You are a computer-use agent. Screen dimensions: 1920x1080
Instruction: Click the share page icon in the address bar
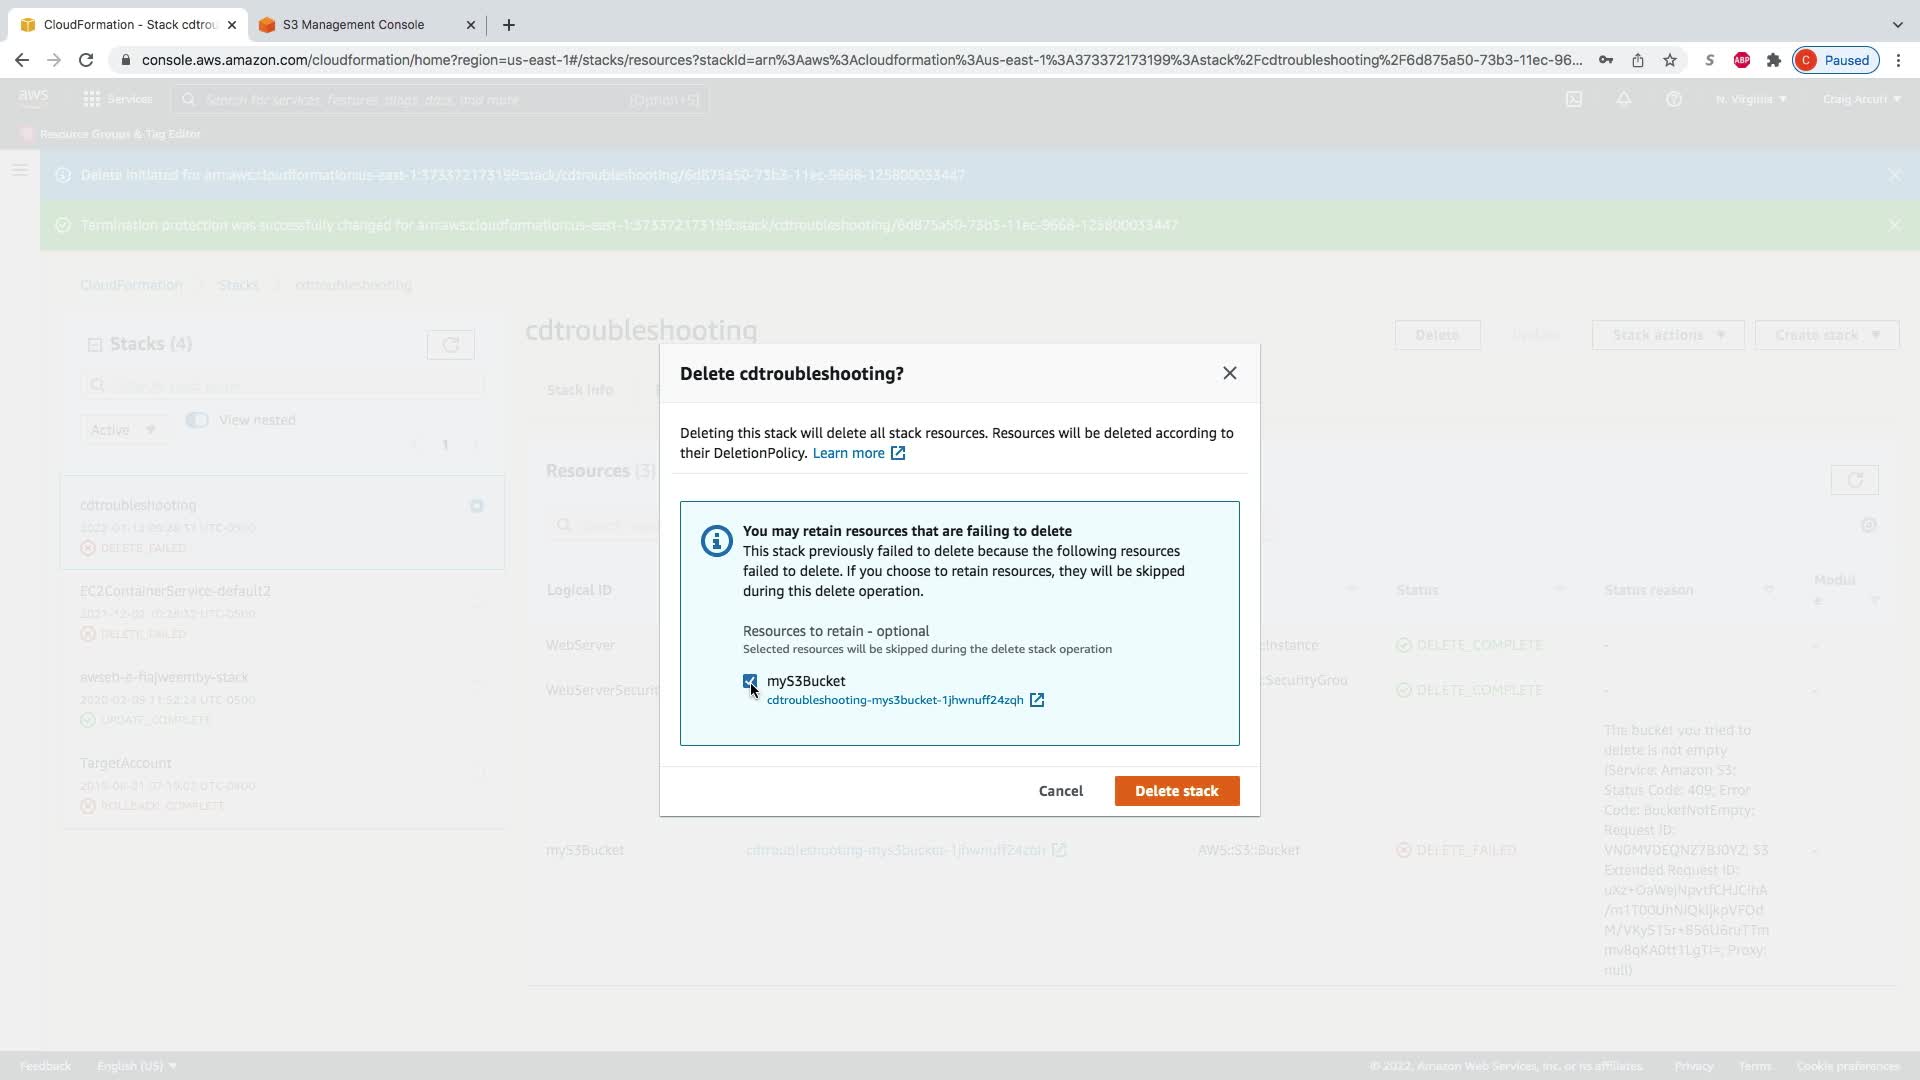[1638, 60]
